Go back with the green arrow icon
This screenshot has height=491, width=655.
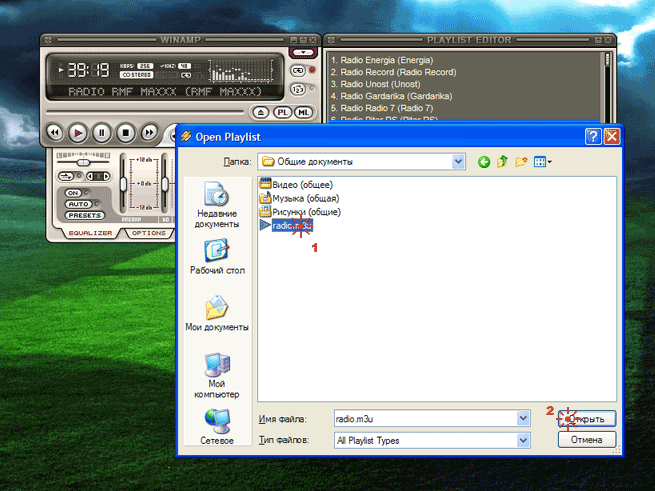click(x=484, y=162)
